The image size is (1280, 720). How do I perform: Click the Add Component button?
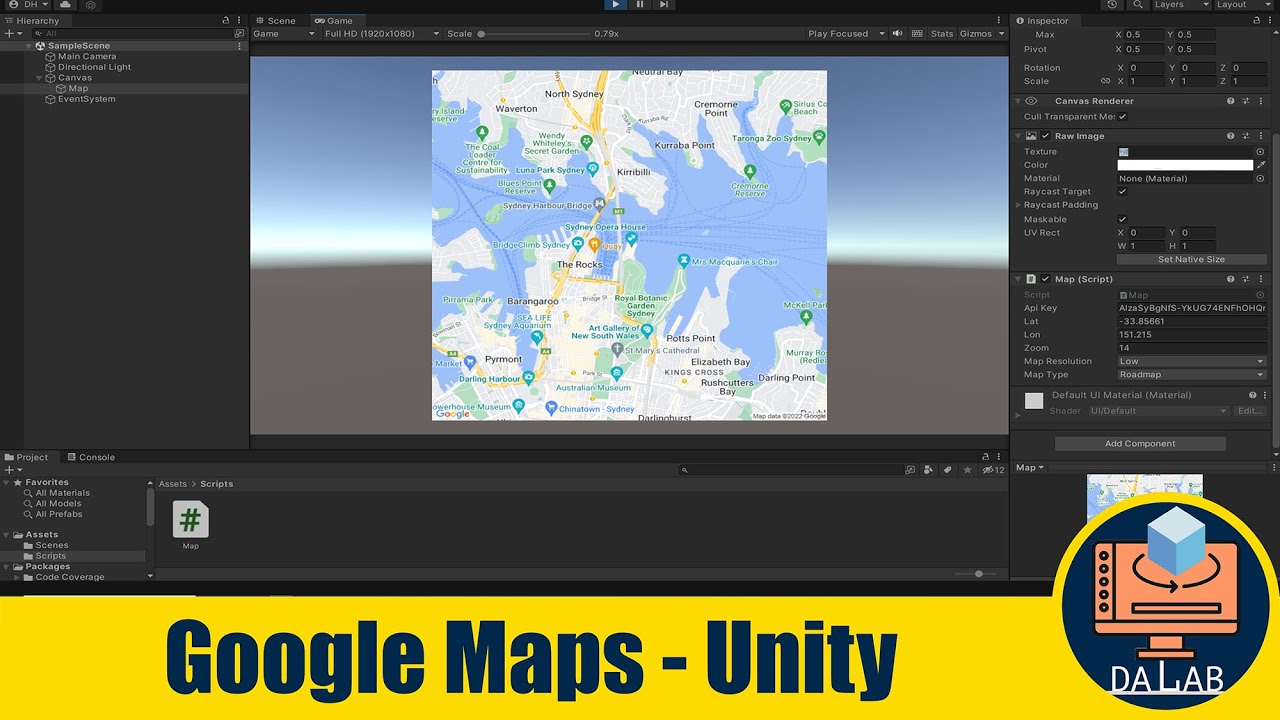tap(1140, 444)
